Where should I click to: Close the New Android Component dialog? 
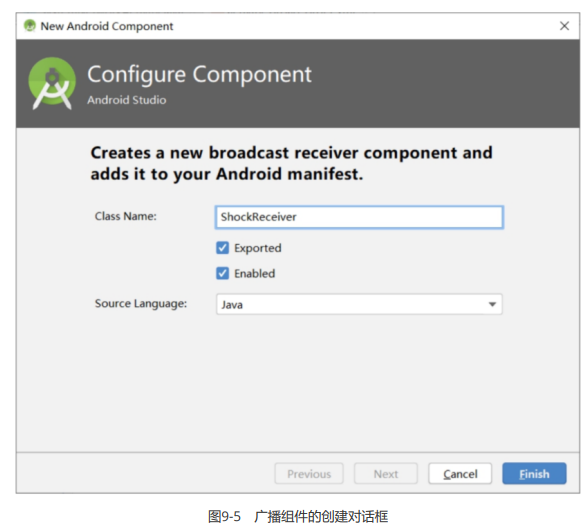[x=564, y=26]
